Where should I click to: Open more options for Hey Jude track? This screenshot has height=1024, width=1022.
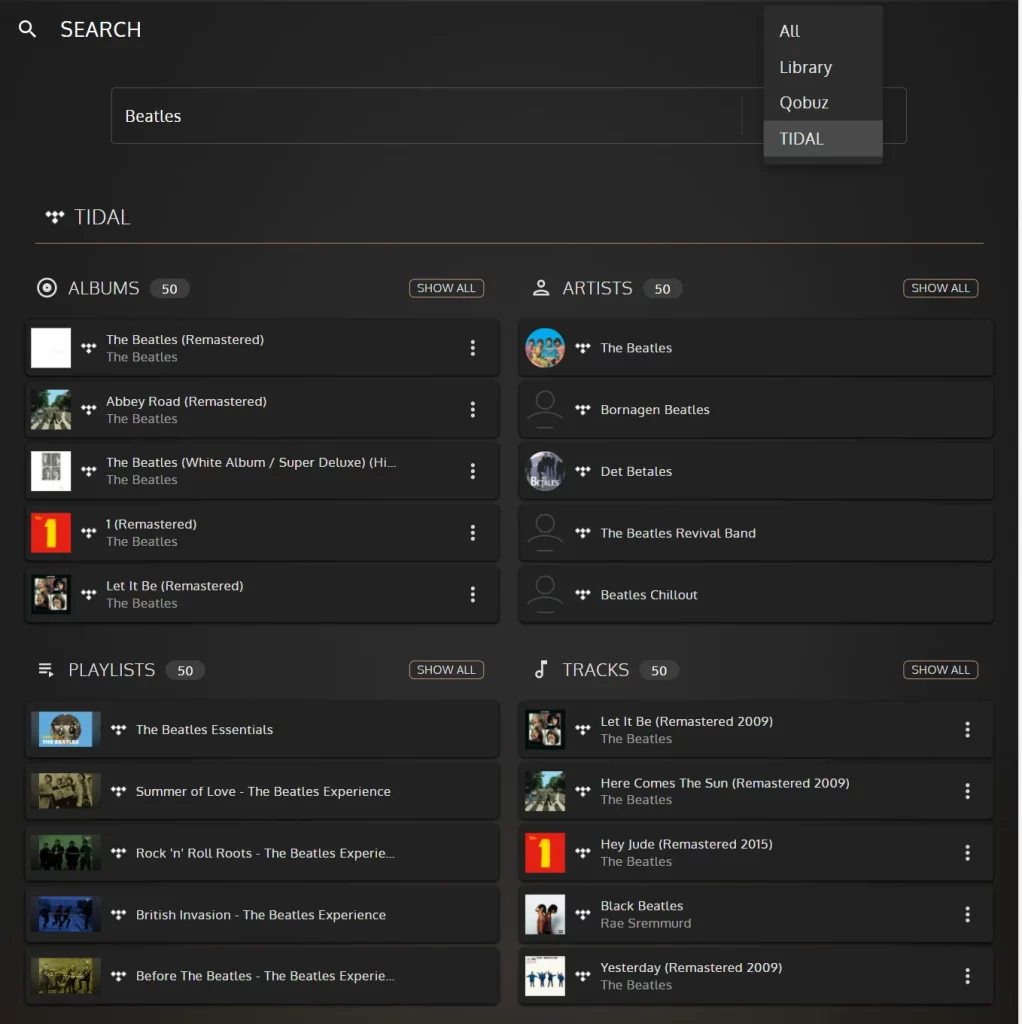tap(967, 852)
